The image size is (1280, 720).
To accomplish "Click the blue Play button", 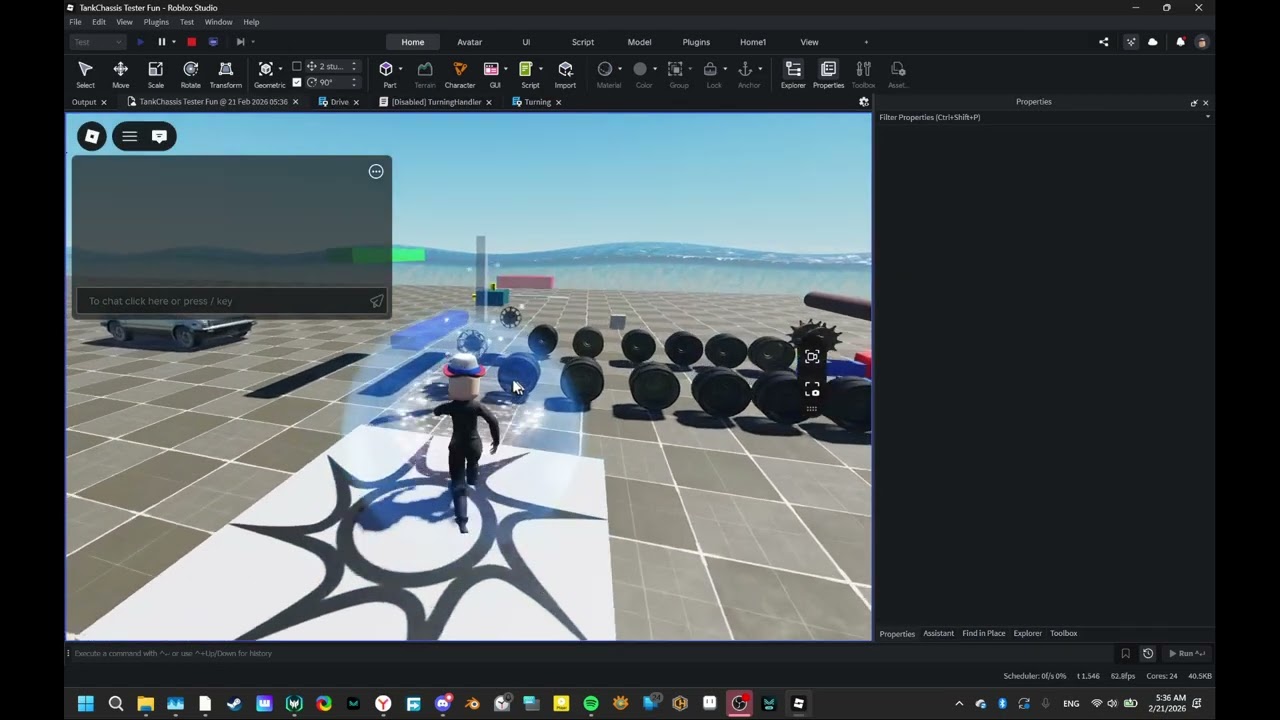I will click(140, 42).
